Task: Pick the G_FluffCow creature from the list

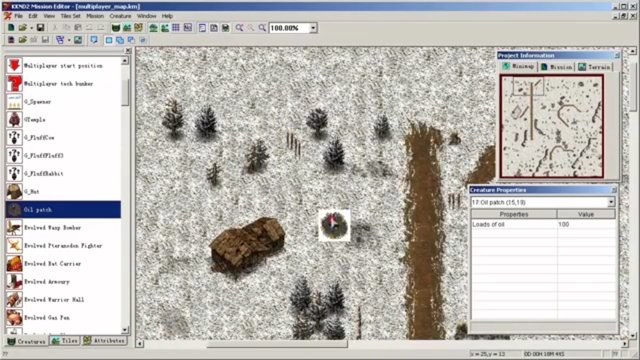Action: pos(63,137)
